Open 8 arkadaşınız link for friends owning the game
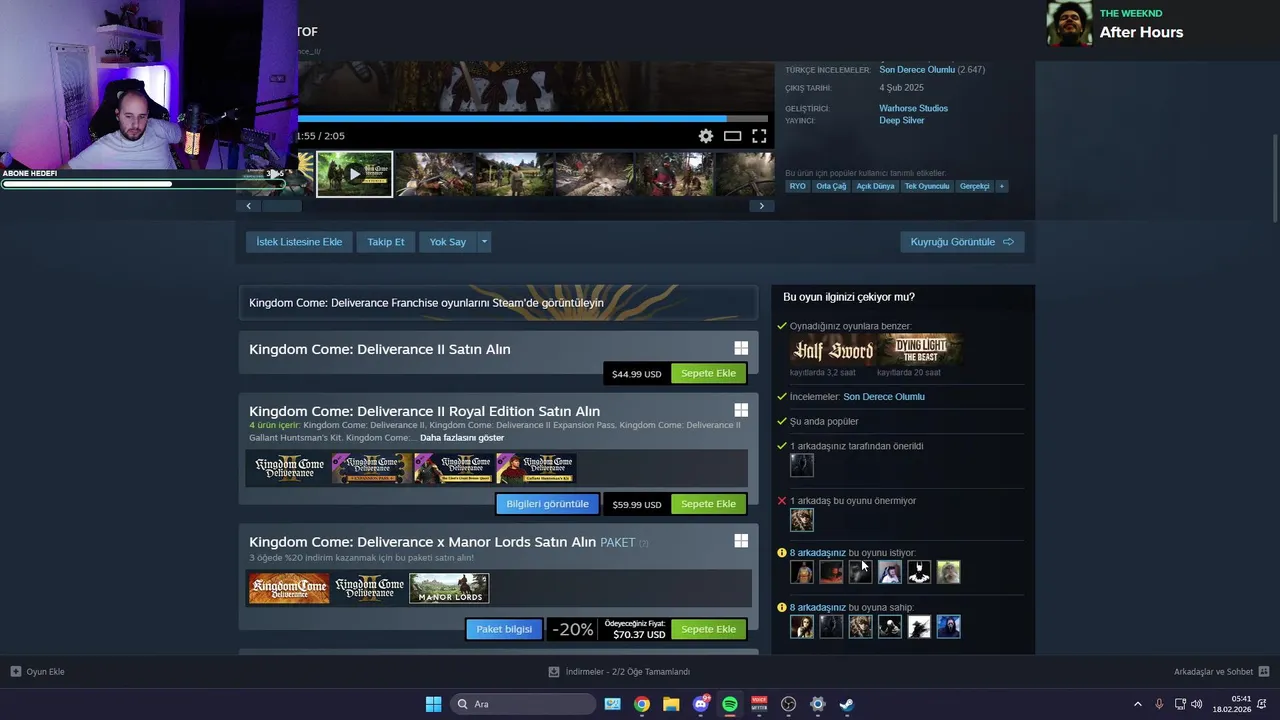The height and width of the screenshot is (720, 1280). pyautogui.click(x=817, y=608)
